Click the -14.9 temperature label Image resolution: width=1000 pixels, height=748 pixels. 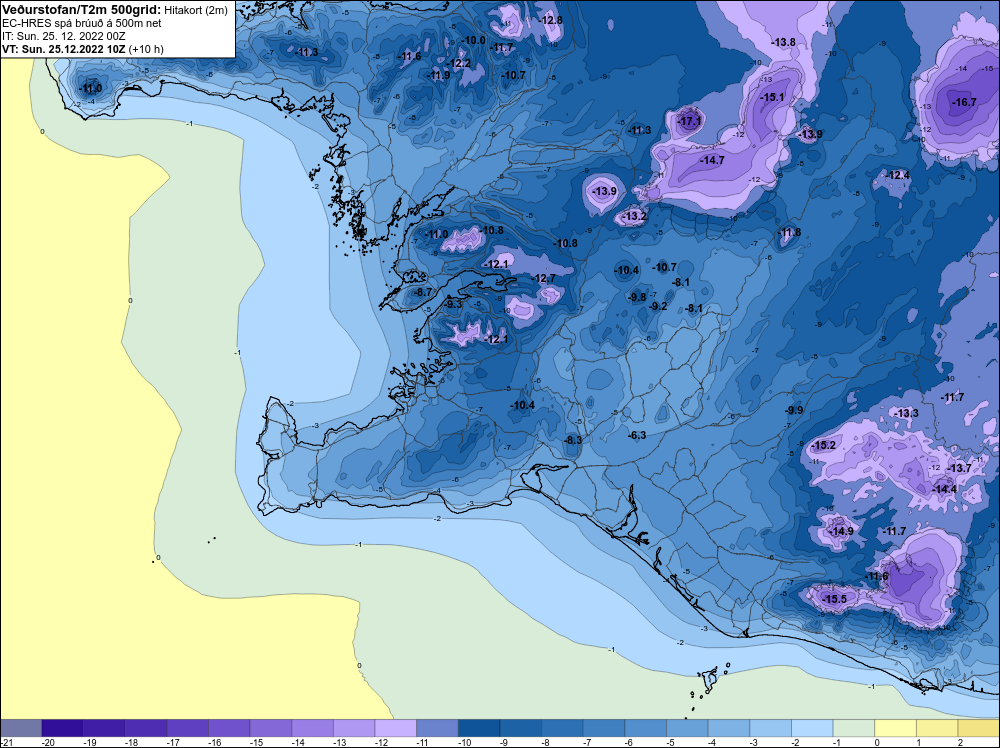coord(841,531)
